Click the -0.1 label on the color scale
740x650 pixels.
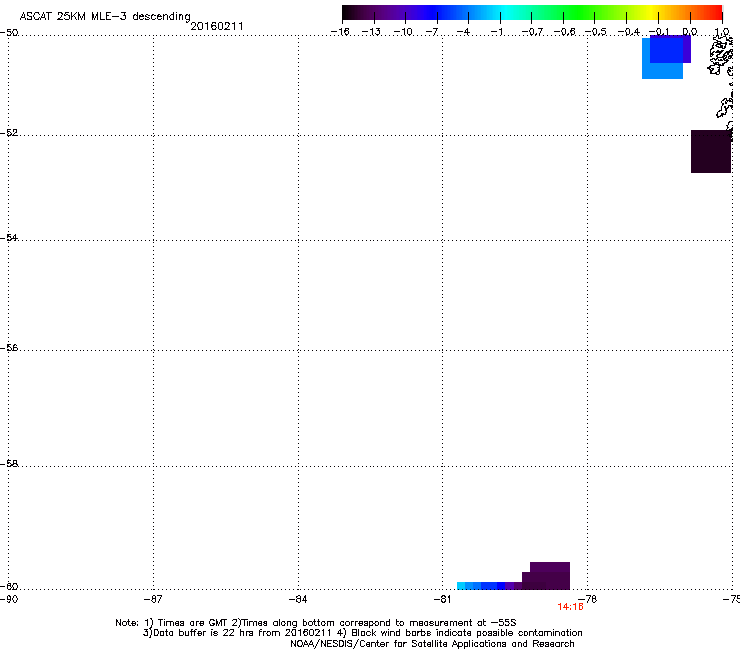(x=659, y=32)
